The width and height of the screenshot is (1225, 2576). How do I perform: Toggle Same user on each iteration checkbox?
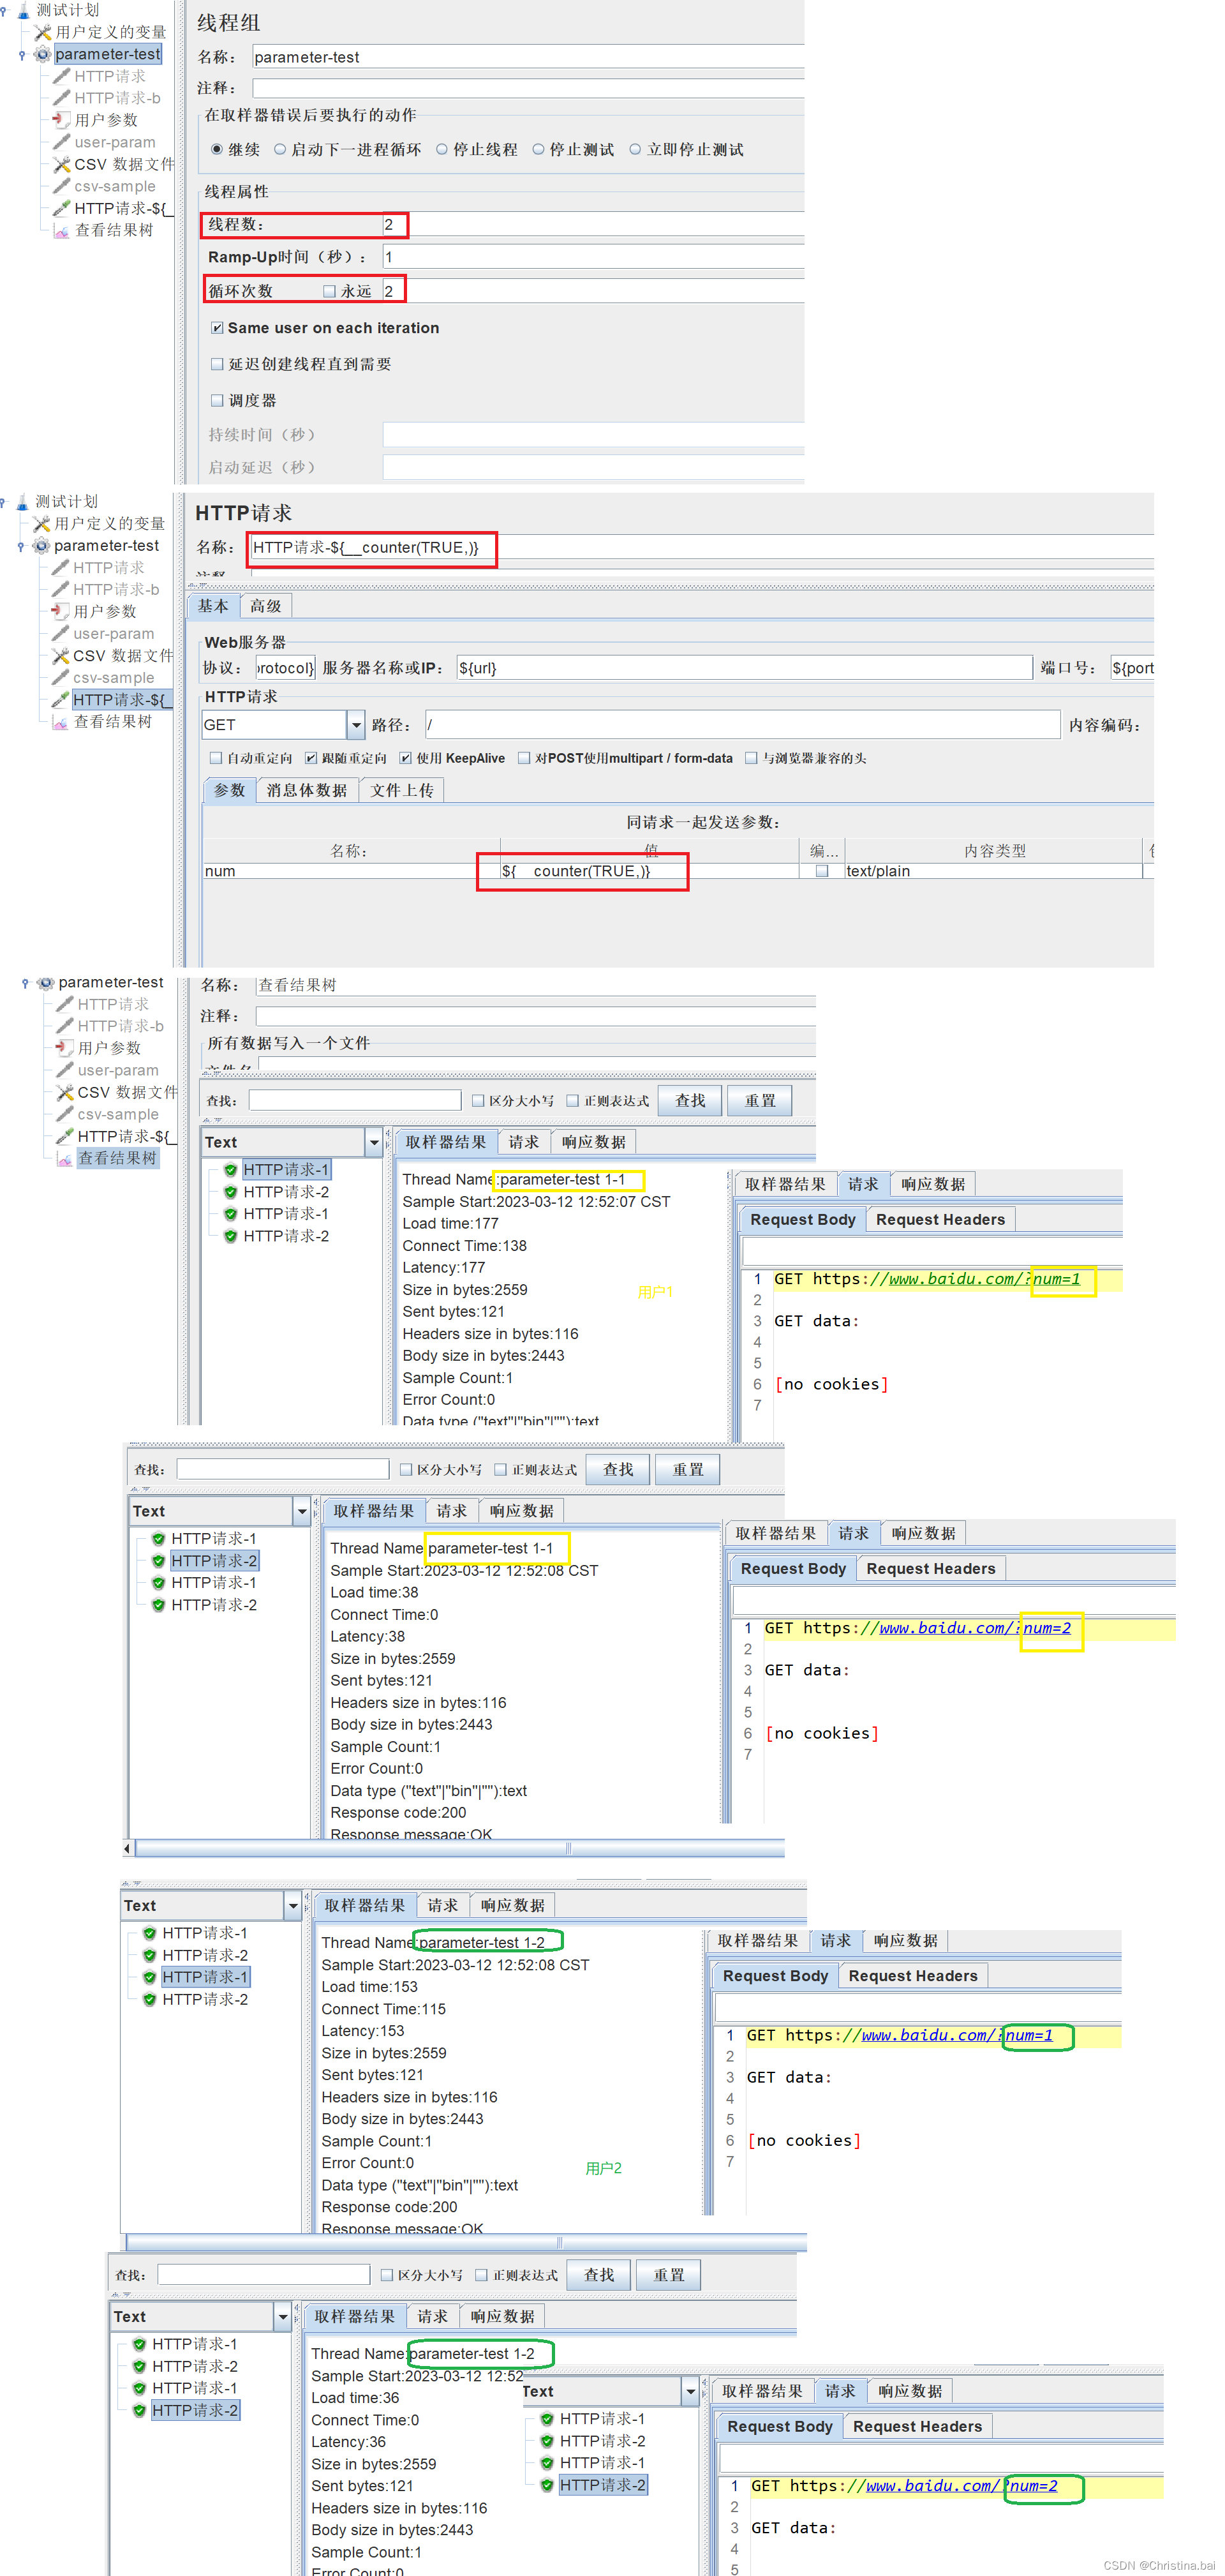click(x=217, y=328)
